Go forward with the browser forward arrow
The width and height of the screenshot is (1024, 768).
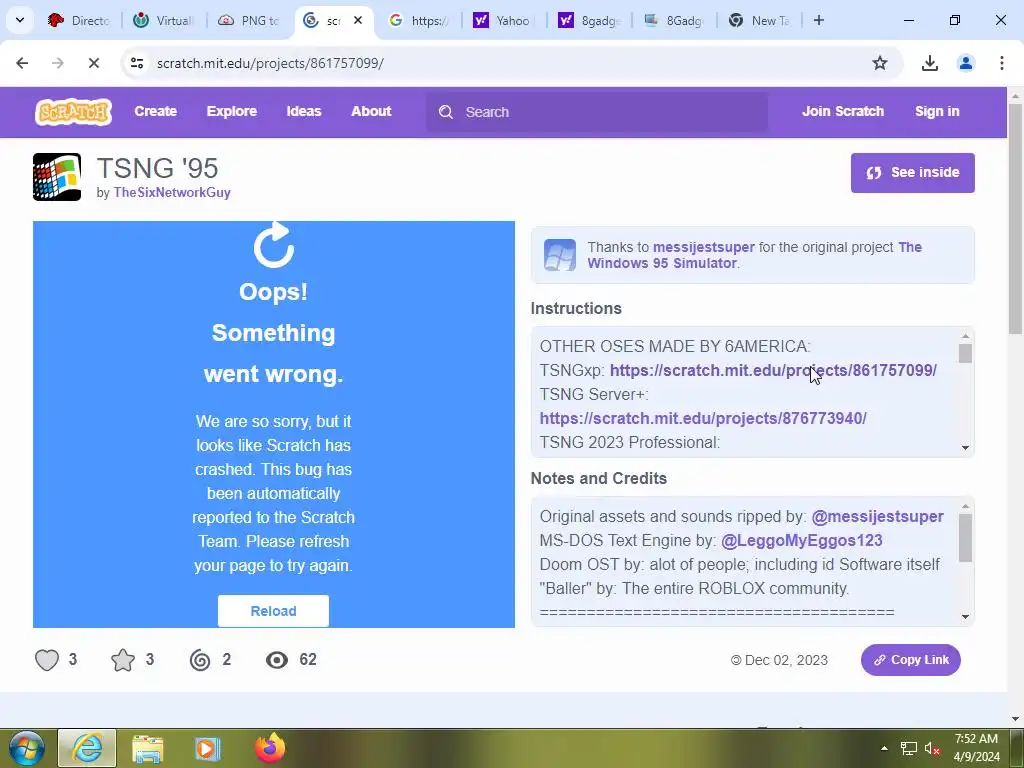pos(57,63)
